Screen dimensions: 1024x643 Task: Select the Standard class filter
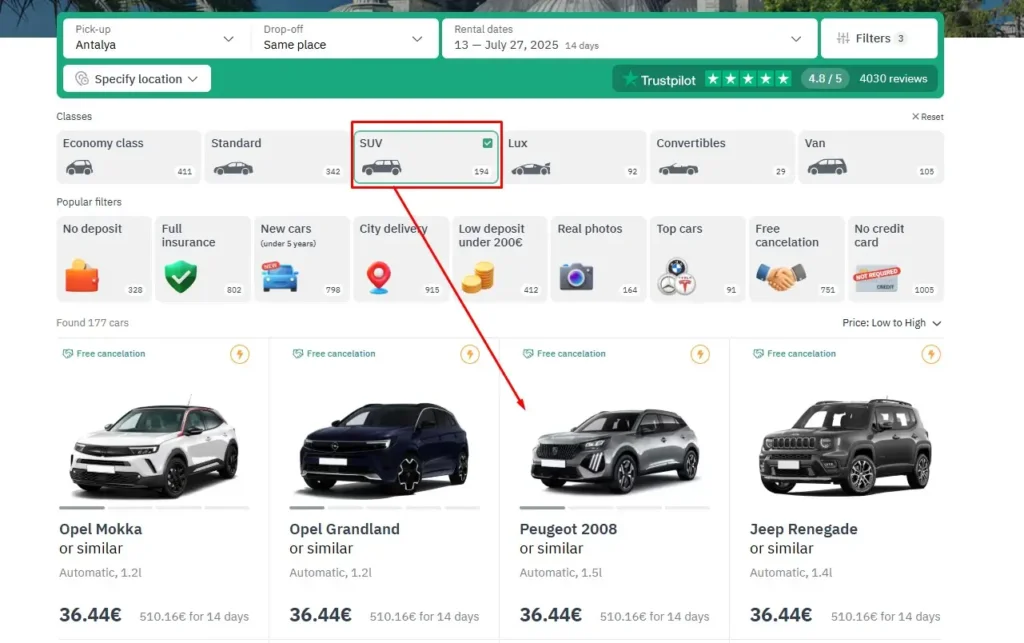click(x=277, y=157)
